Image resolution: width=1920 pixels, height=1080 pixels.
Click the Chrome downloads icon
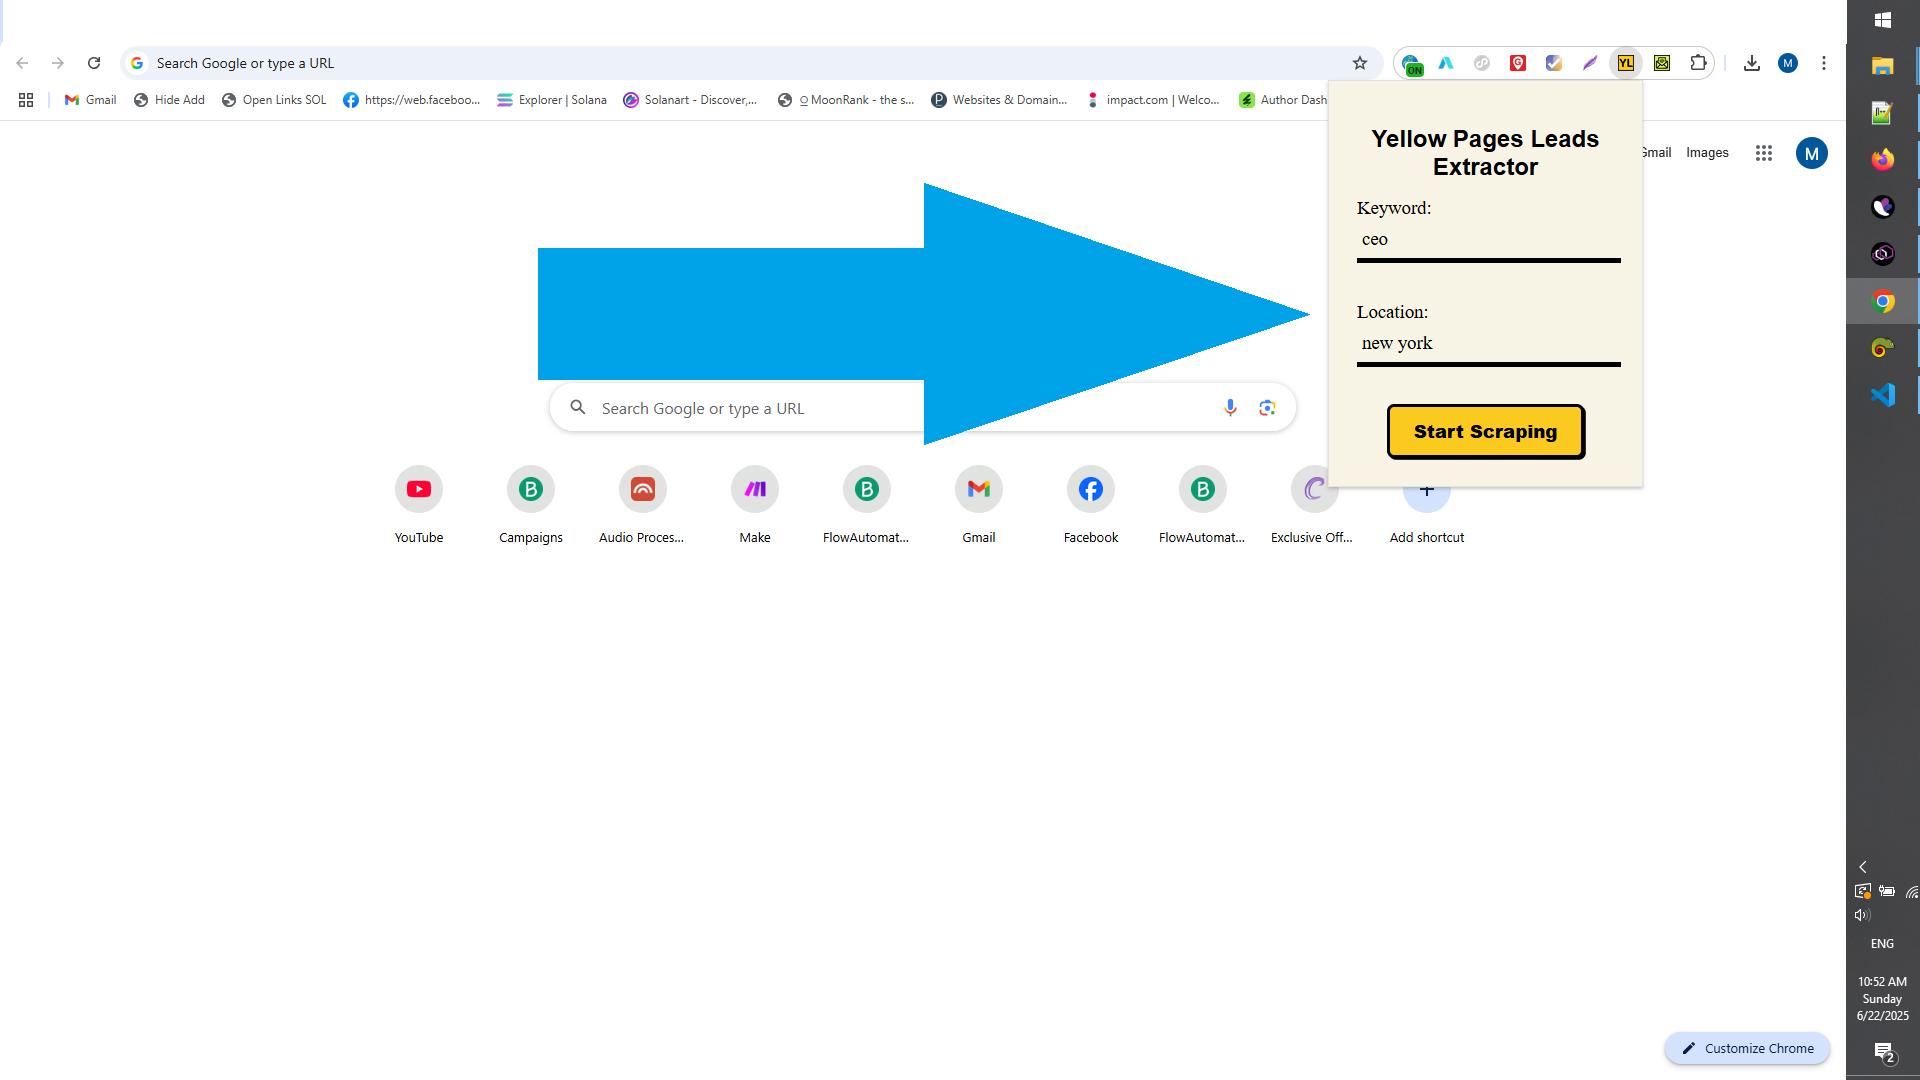click(x=1751, y=63)
